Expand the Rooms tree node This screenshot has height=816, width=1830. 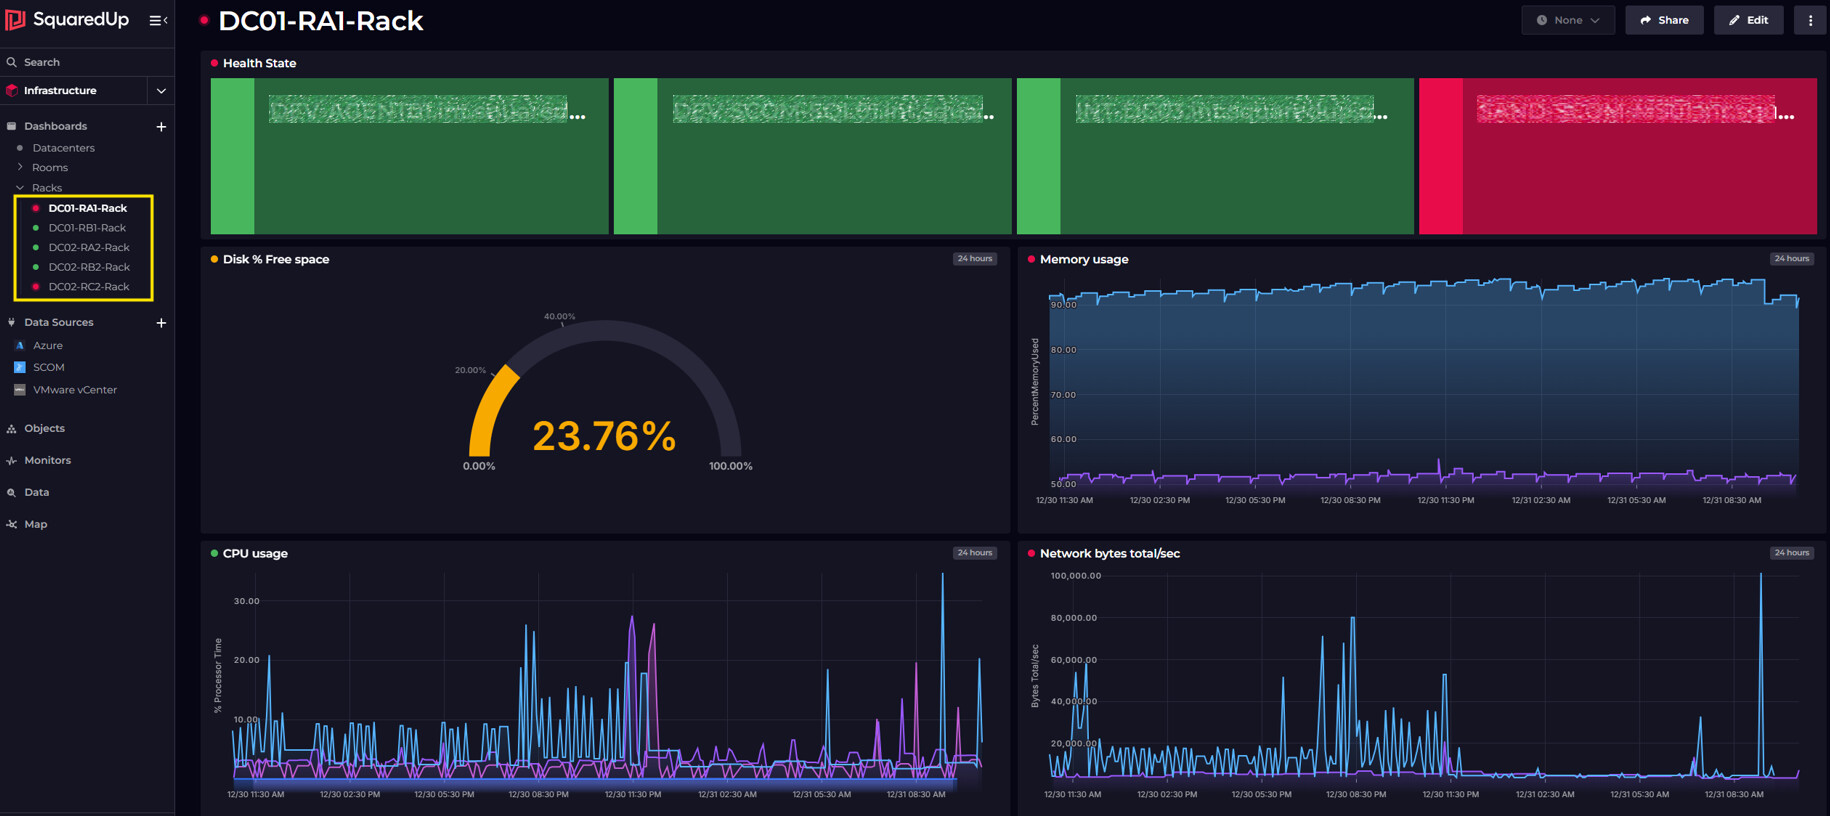click(x=20, y=167)
